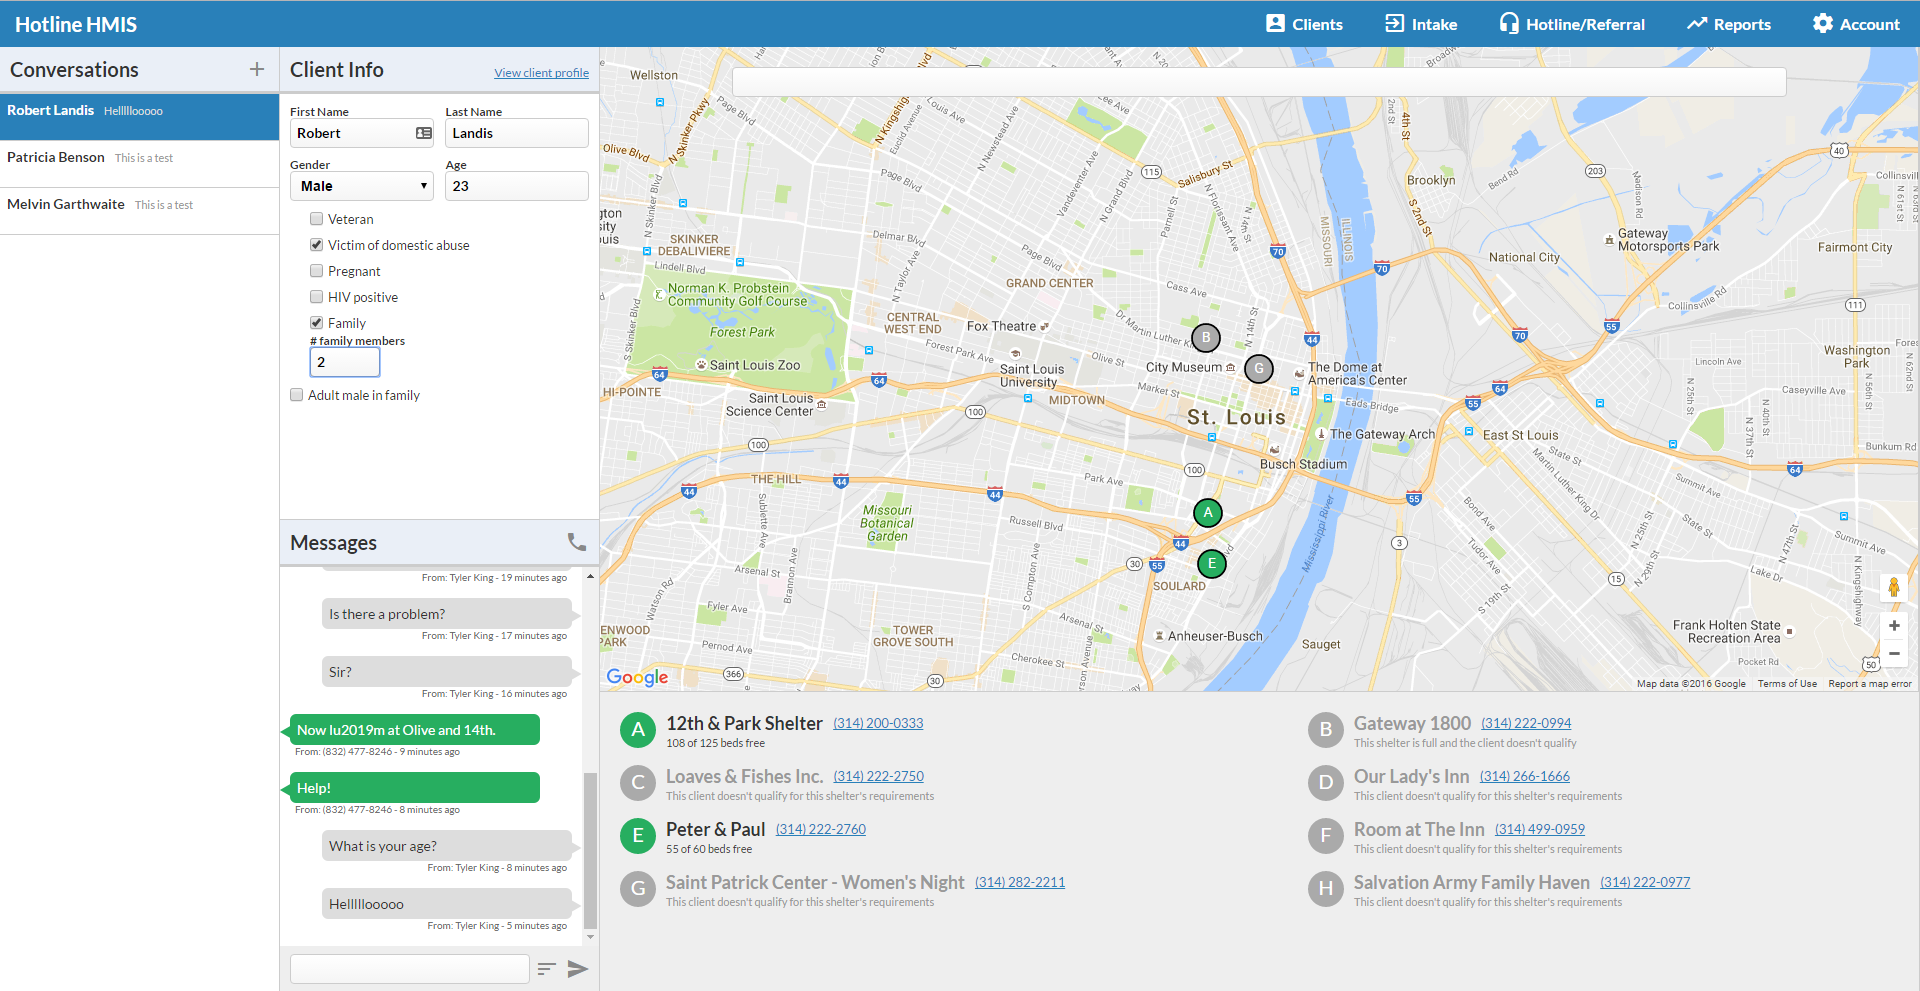Click the Age field
This screenshot has height=991, width=1920.
point(517,186)
